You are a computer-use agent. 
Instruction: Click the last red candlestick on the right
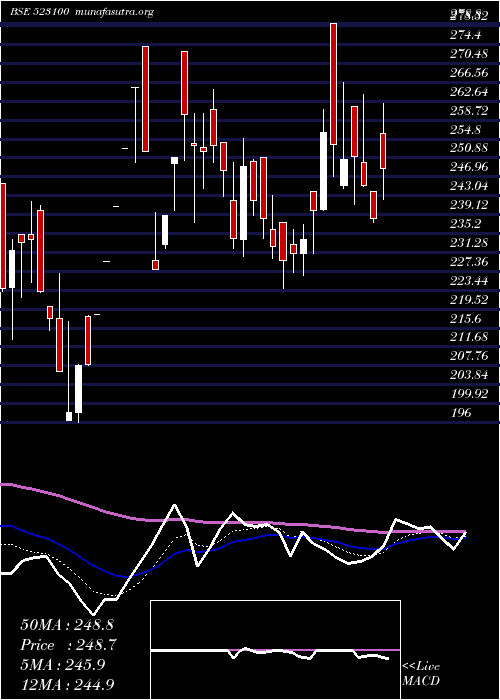click(383, 151)
